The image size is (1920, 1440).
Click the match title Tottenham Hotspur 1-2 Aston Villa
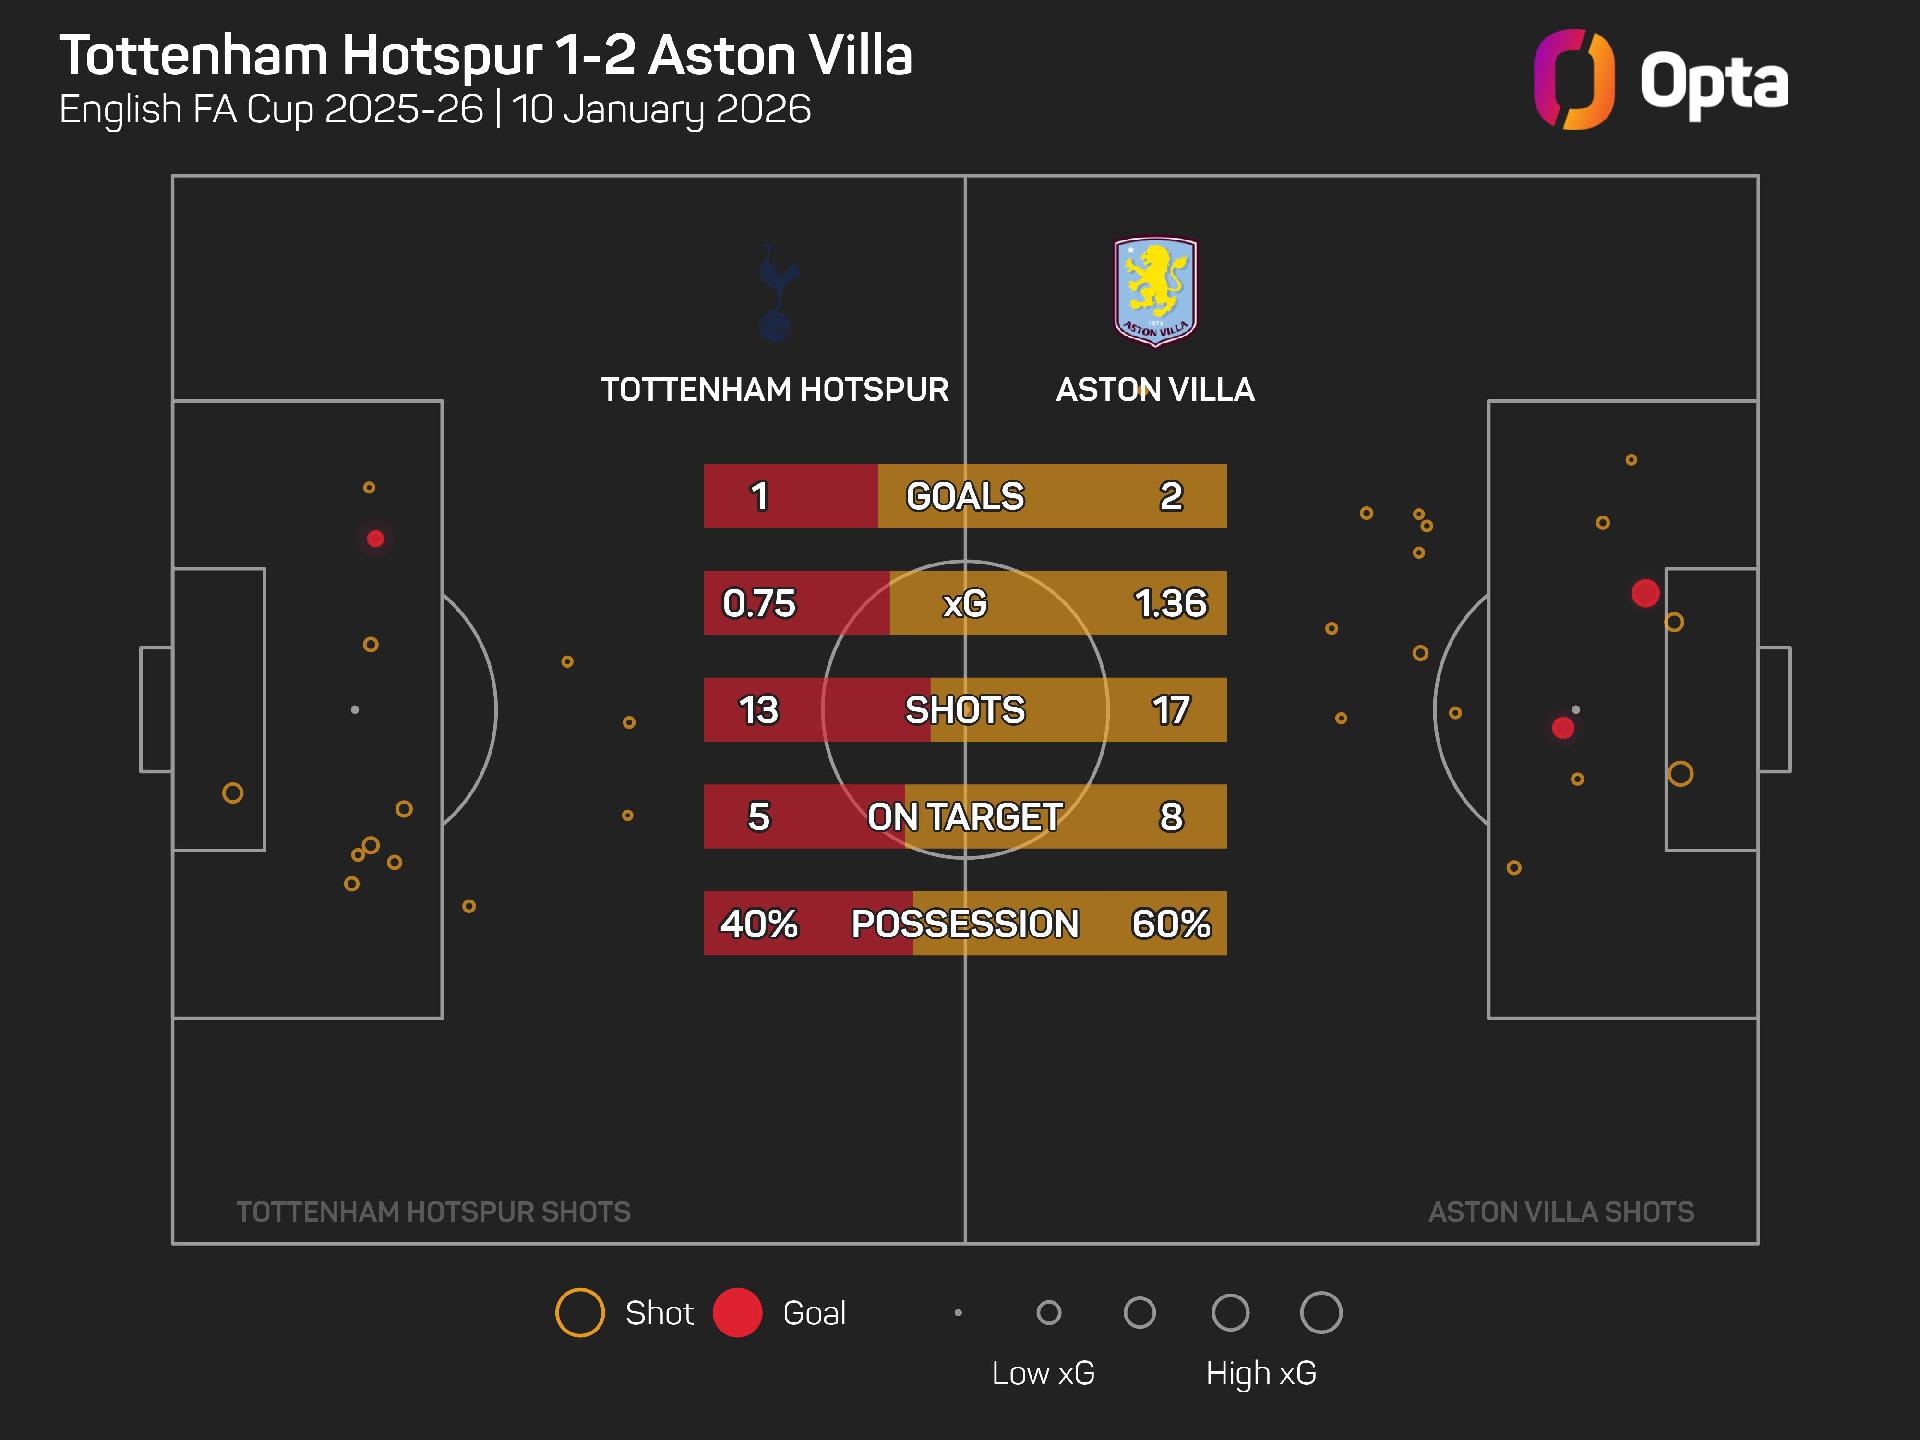(x=486, y=56)
